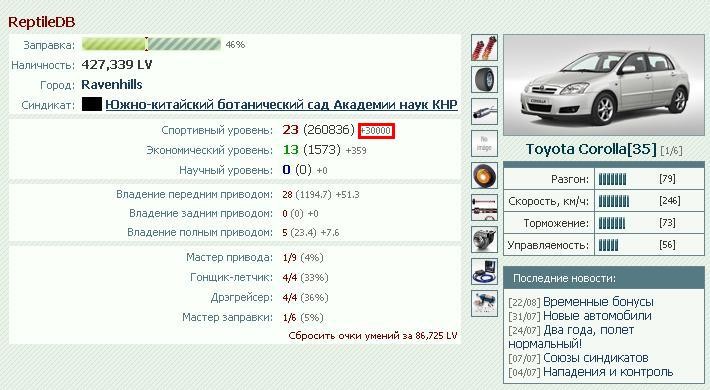Click the ReptileDB player name

pyautogui.click(x=42, y=22)
